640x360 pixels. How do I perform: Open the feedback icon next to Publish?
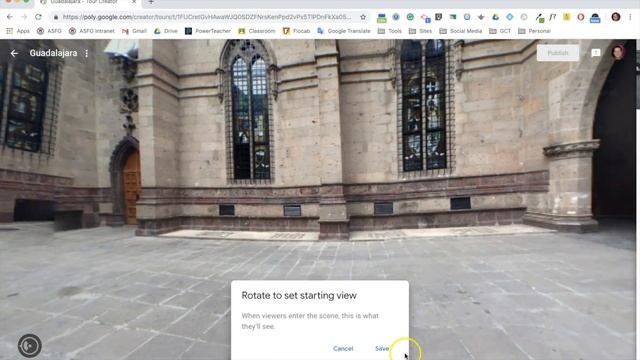596,53
